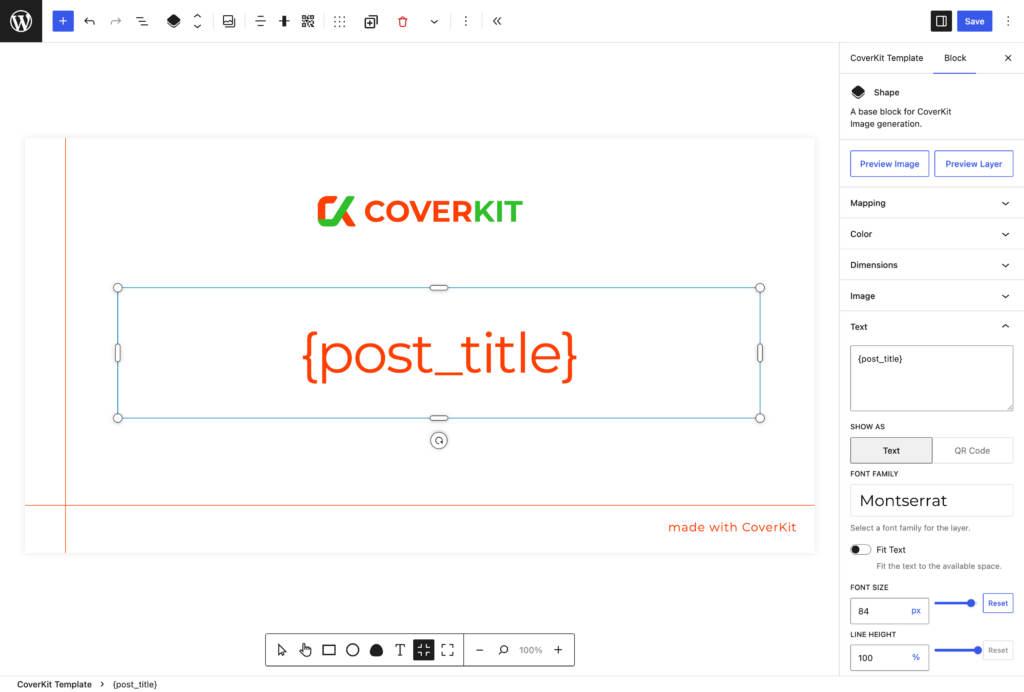The height and width of the screenshot is (692, 1024).
Task: Close the settings sidebar
Action: coord(1008,58)
